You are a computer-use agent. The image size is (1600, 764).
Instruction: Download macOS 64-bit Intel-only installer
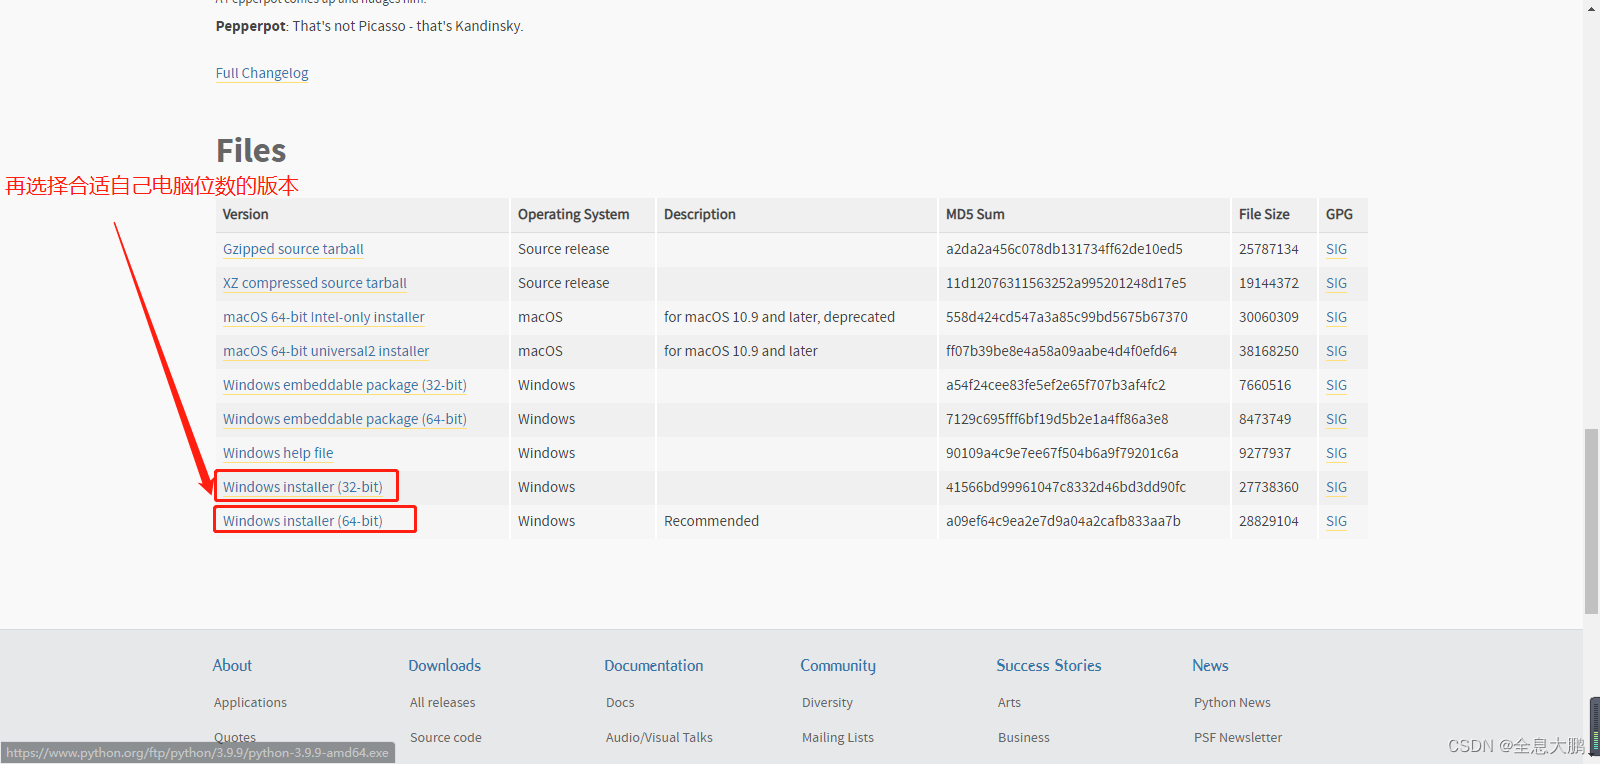[x=324, y=317]
